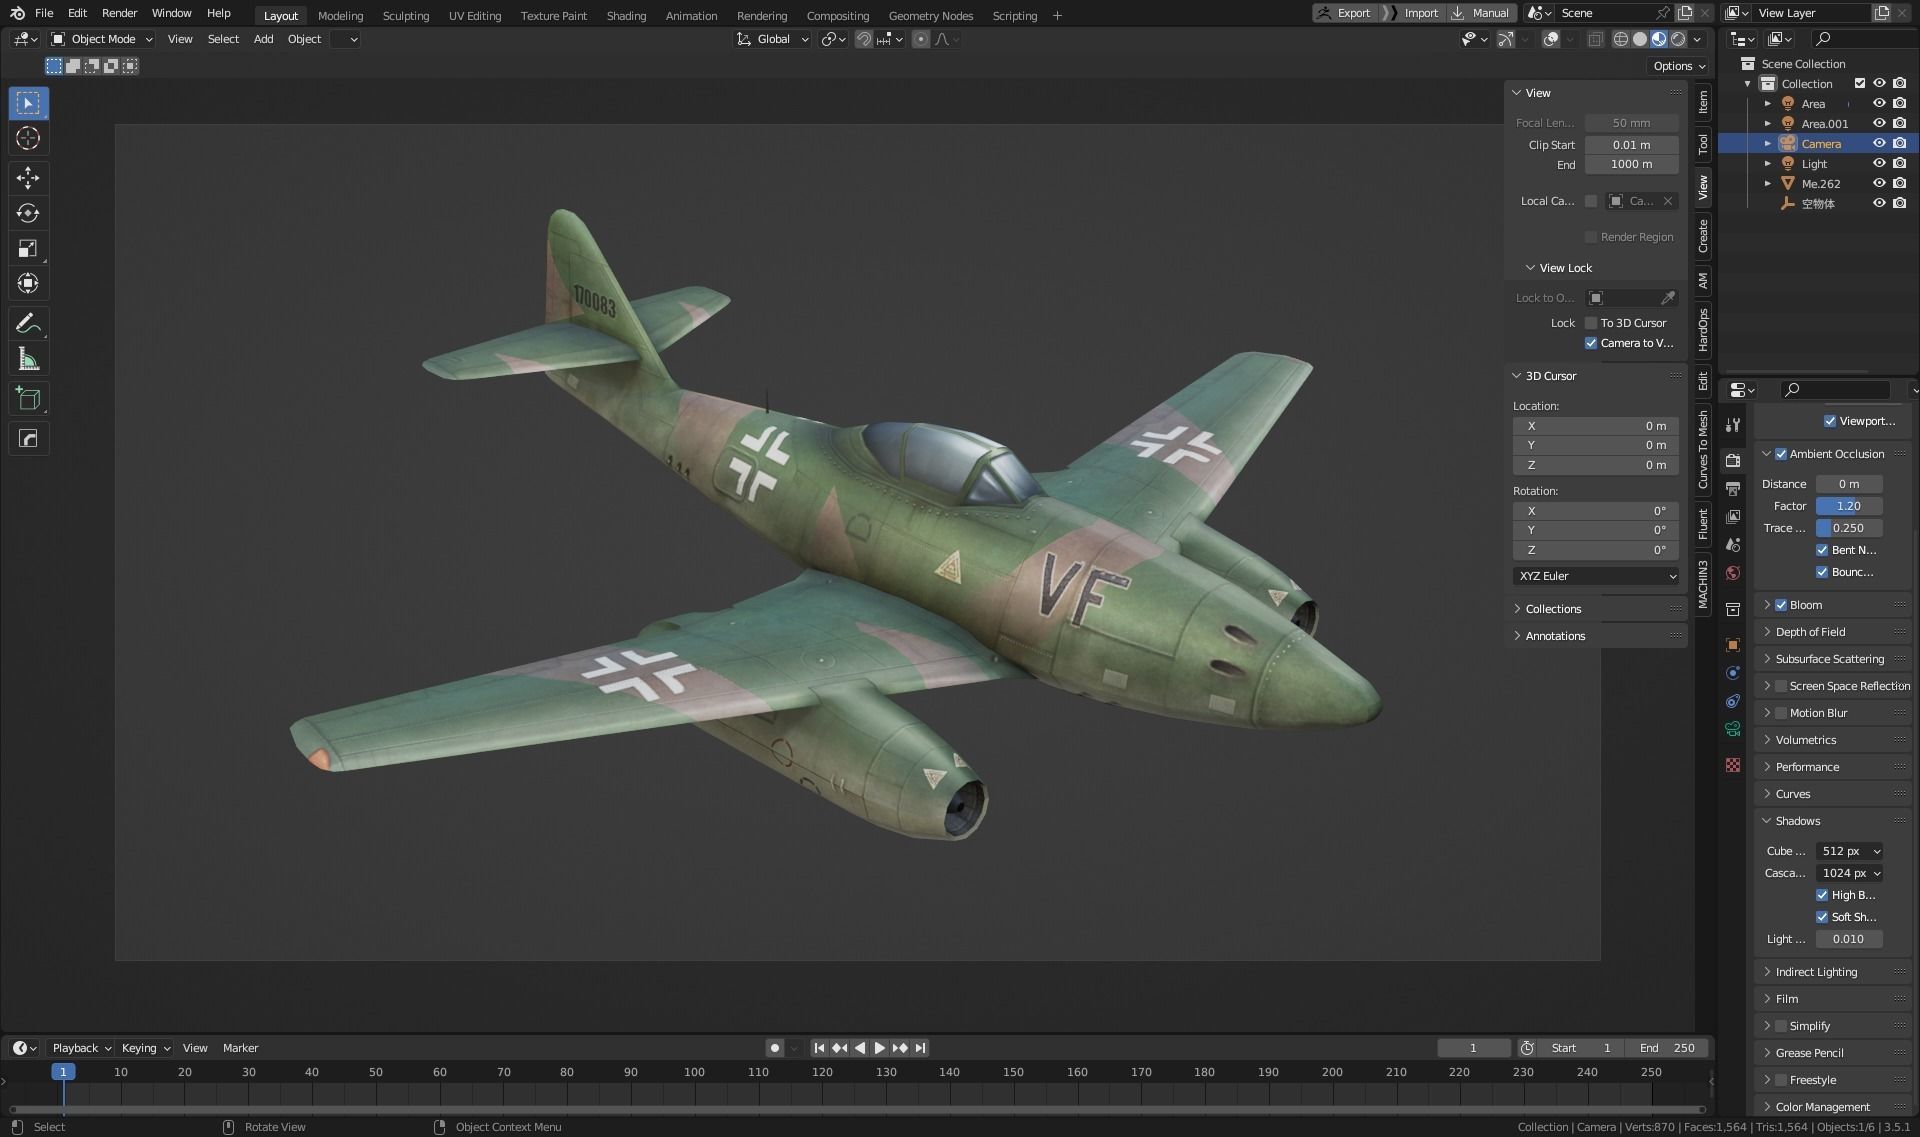Switch to the Modeling workspace tab
This screenshot has width=1920, height=1137.
click(340, 16)
